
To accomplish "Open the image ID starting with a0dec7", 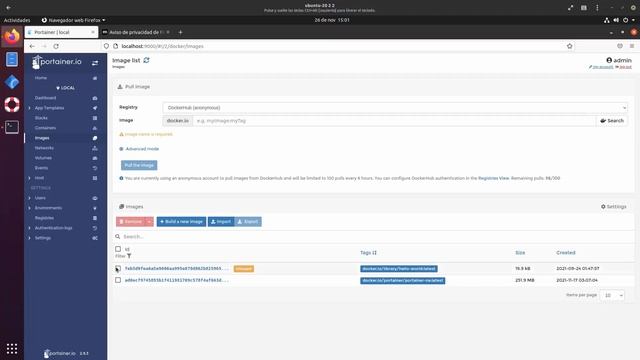I will point(176,280).
